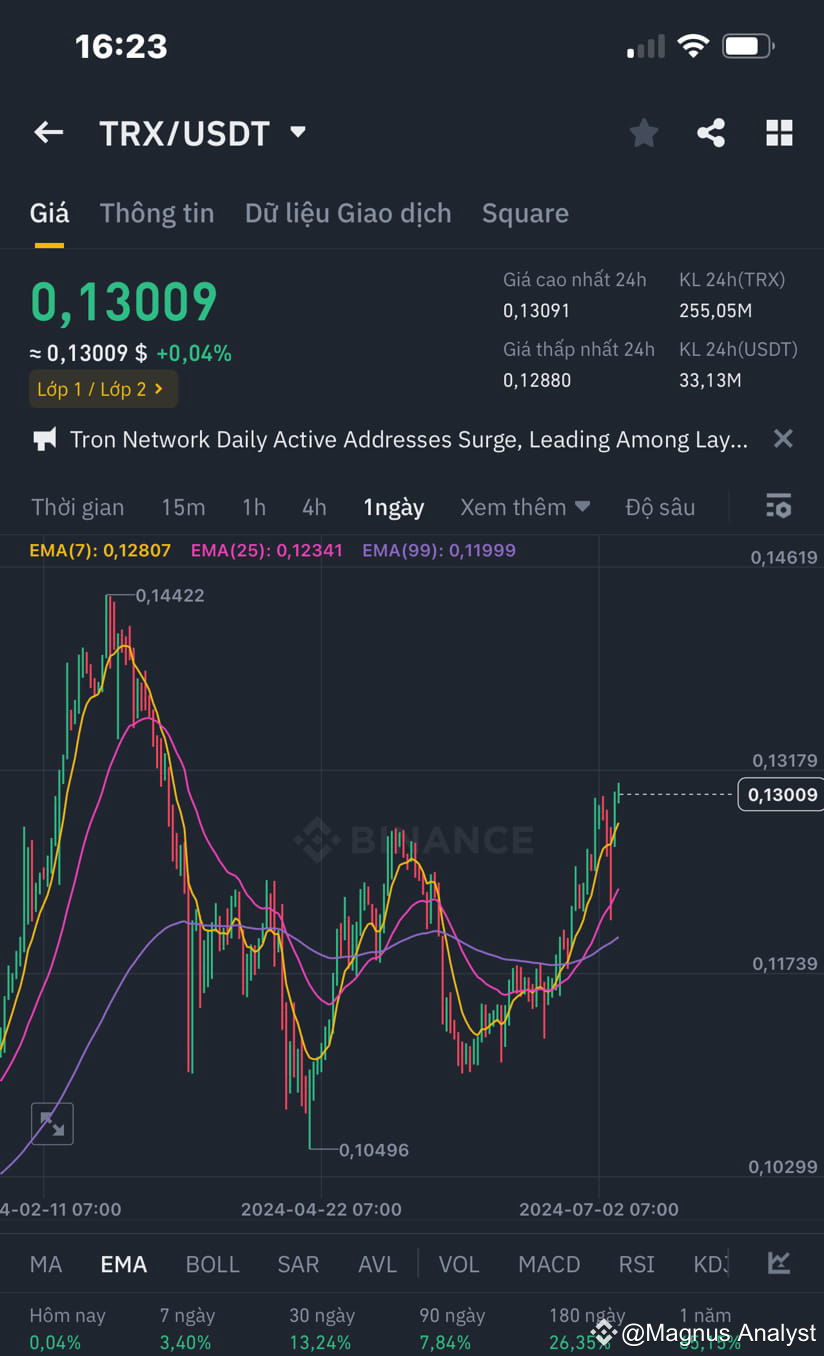The height and width of the screenshot is (1356, 824).
Task: Tap the 7 ngày 3,40% performance
Action: [x=187, y=1329]
